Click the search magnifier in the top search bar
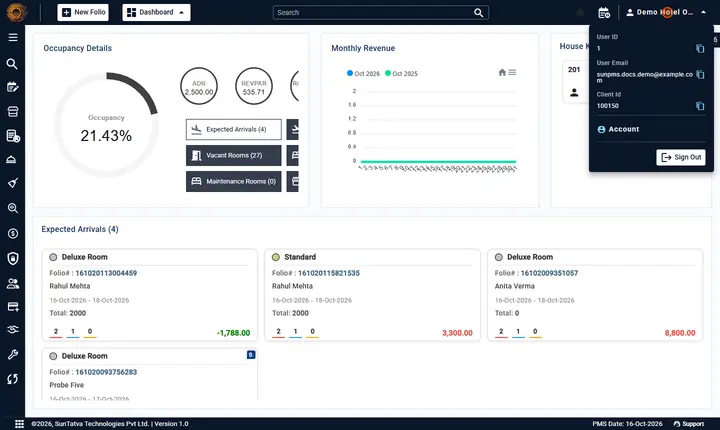 pos(478,12)
